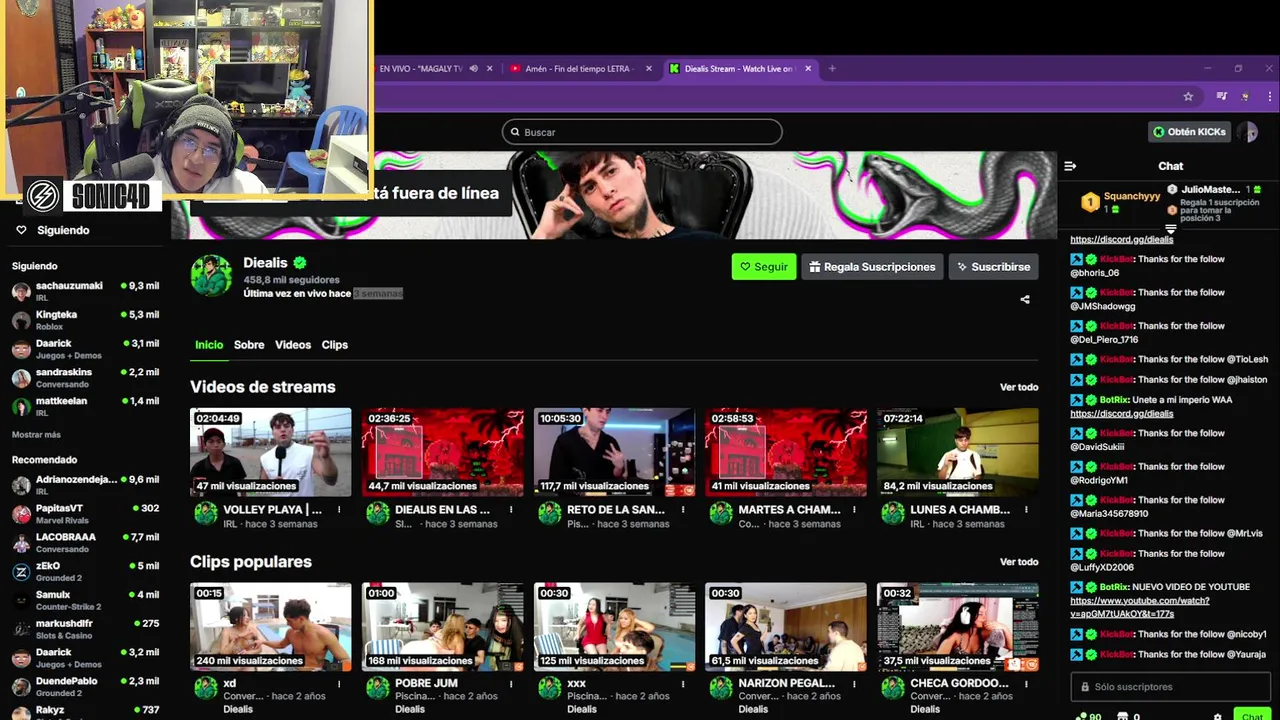1280x720 pixels.
Task: Open three-dot menu for the xxx clip
Action: coord(683,684)
